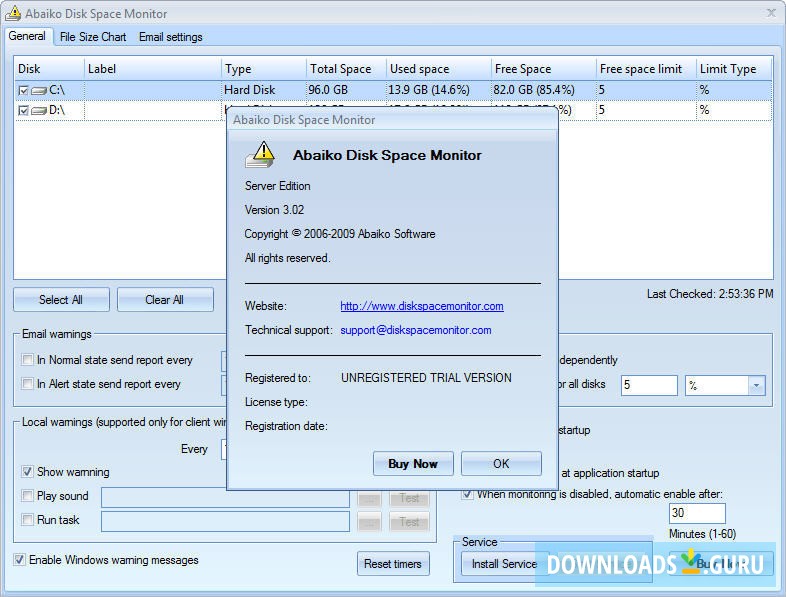Enable 'In Normal state send report every'
The width and height of the screenshot is (786, 597).
(x=28, y=359)
